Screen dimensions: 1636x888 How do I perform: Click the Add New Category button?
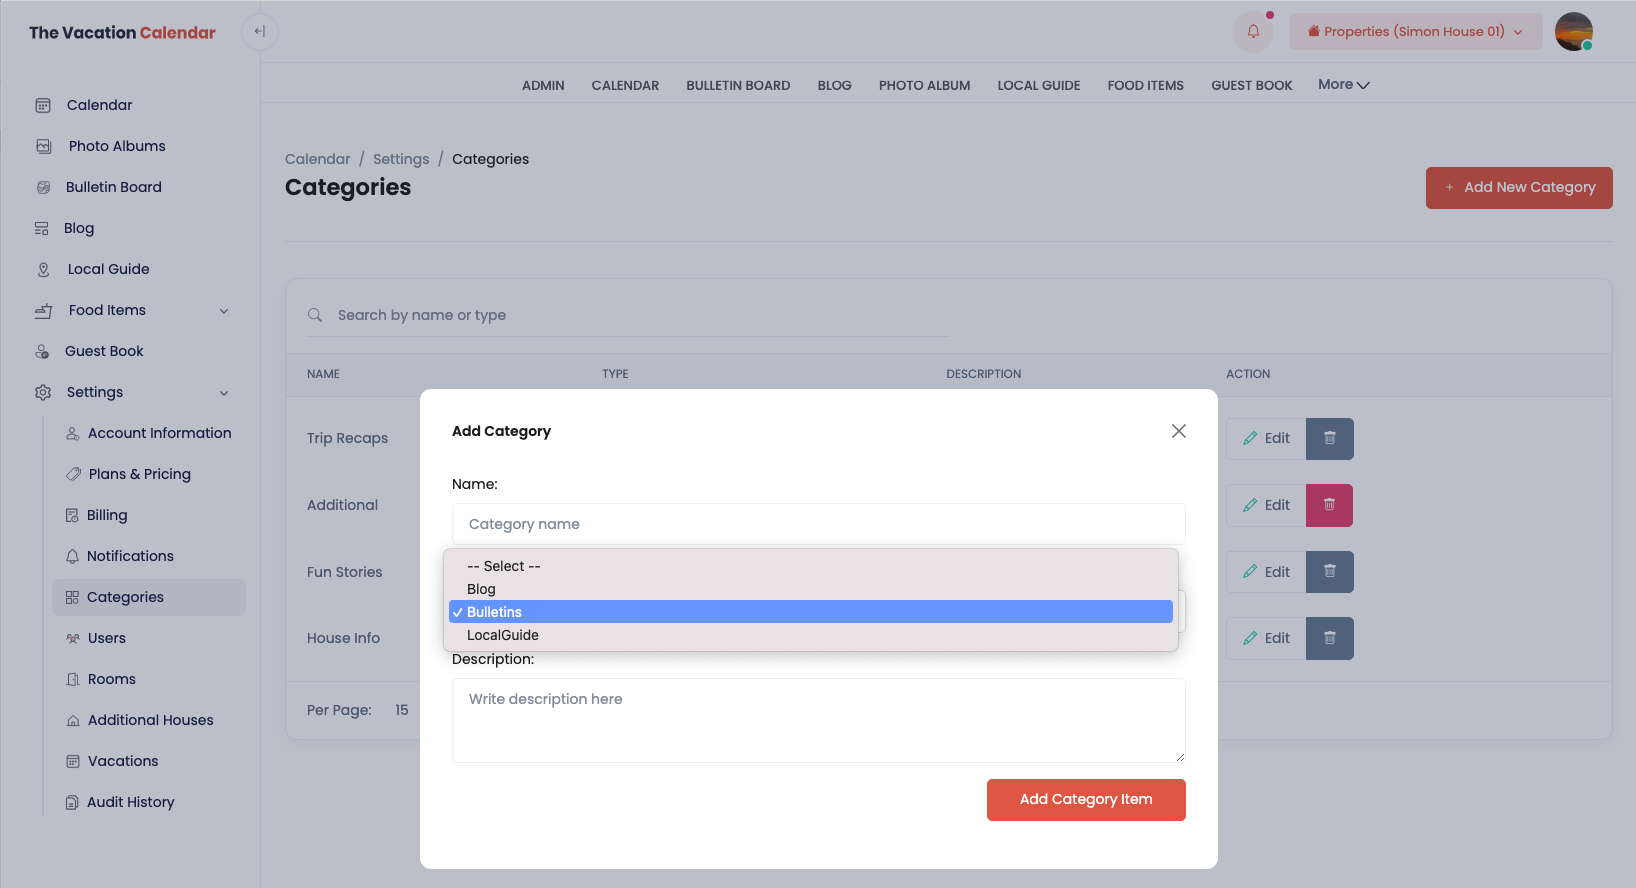click(1518, 188)
